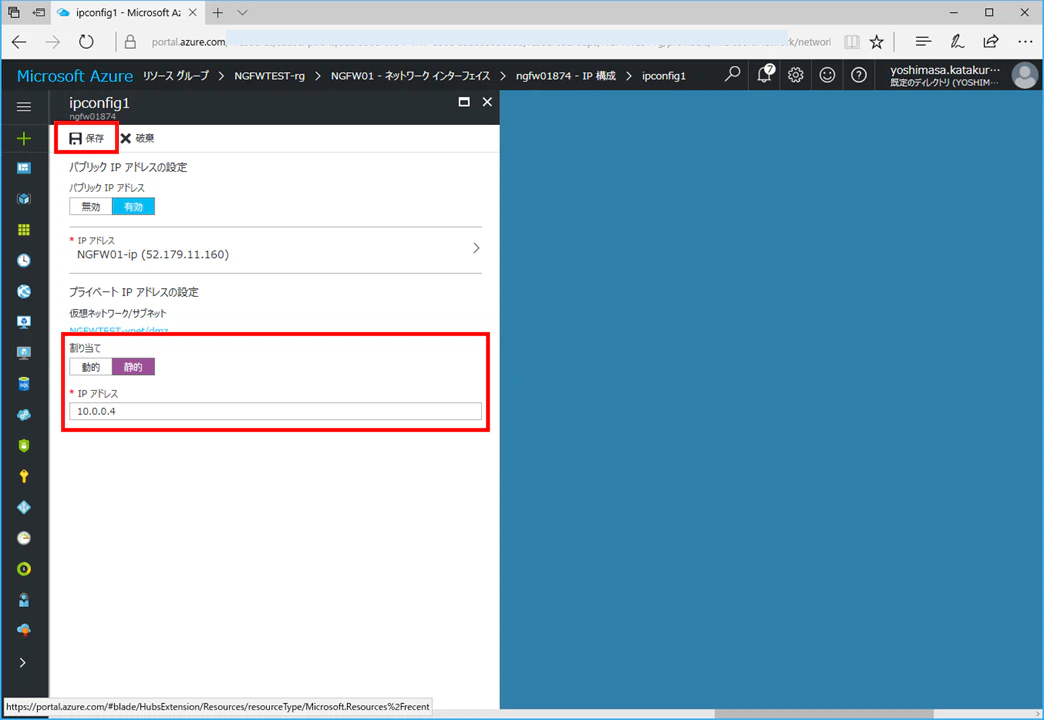
Task: Open the cube Resource groups sidebar icon
Action: [x=24, y=198]
